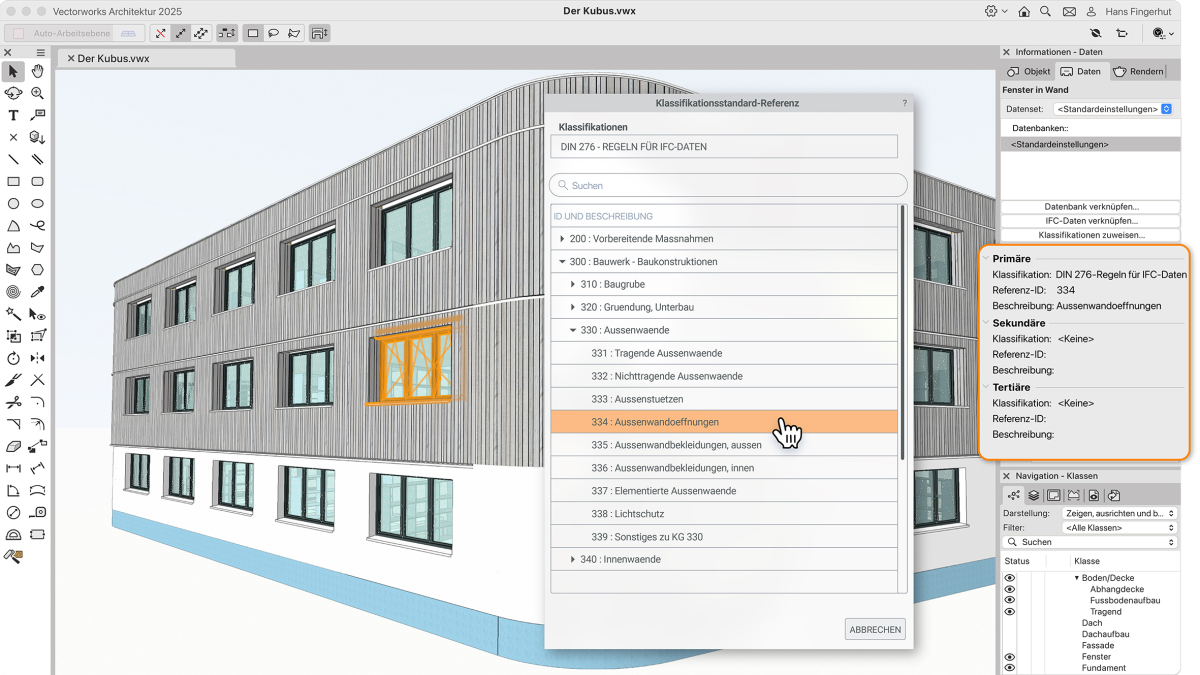Select the Text tool

click(13, 116)
